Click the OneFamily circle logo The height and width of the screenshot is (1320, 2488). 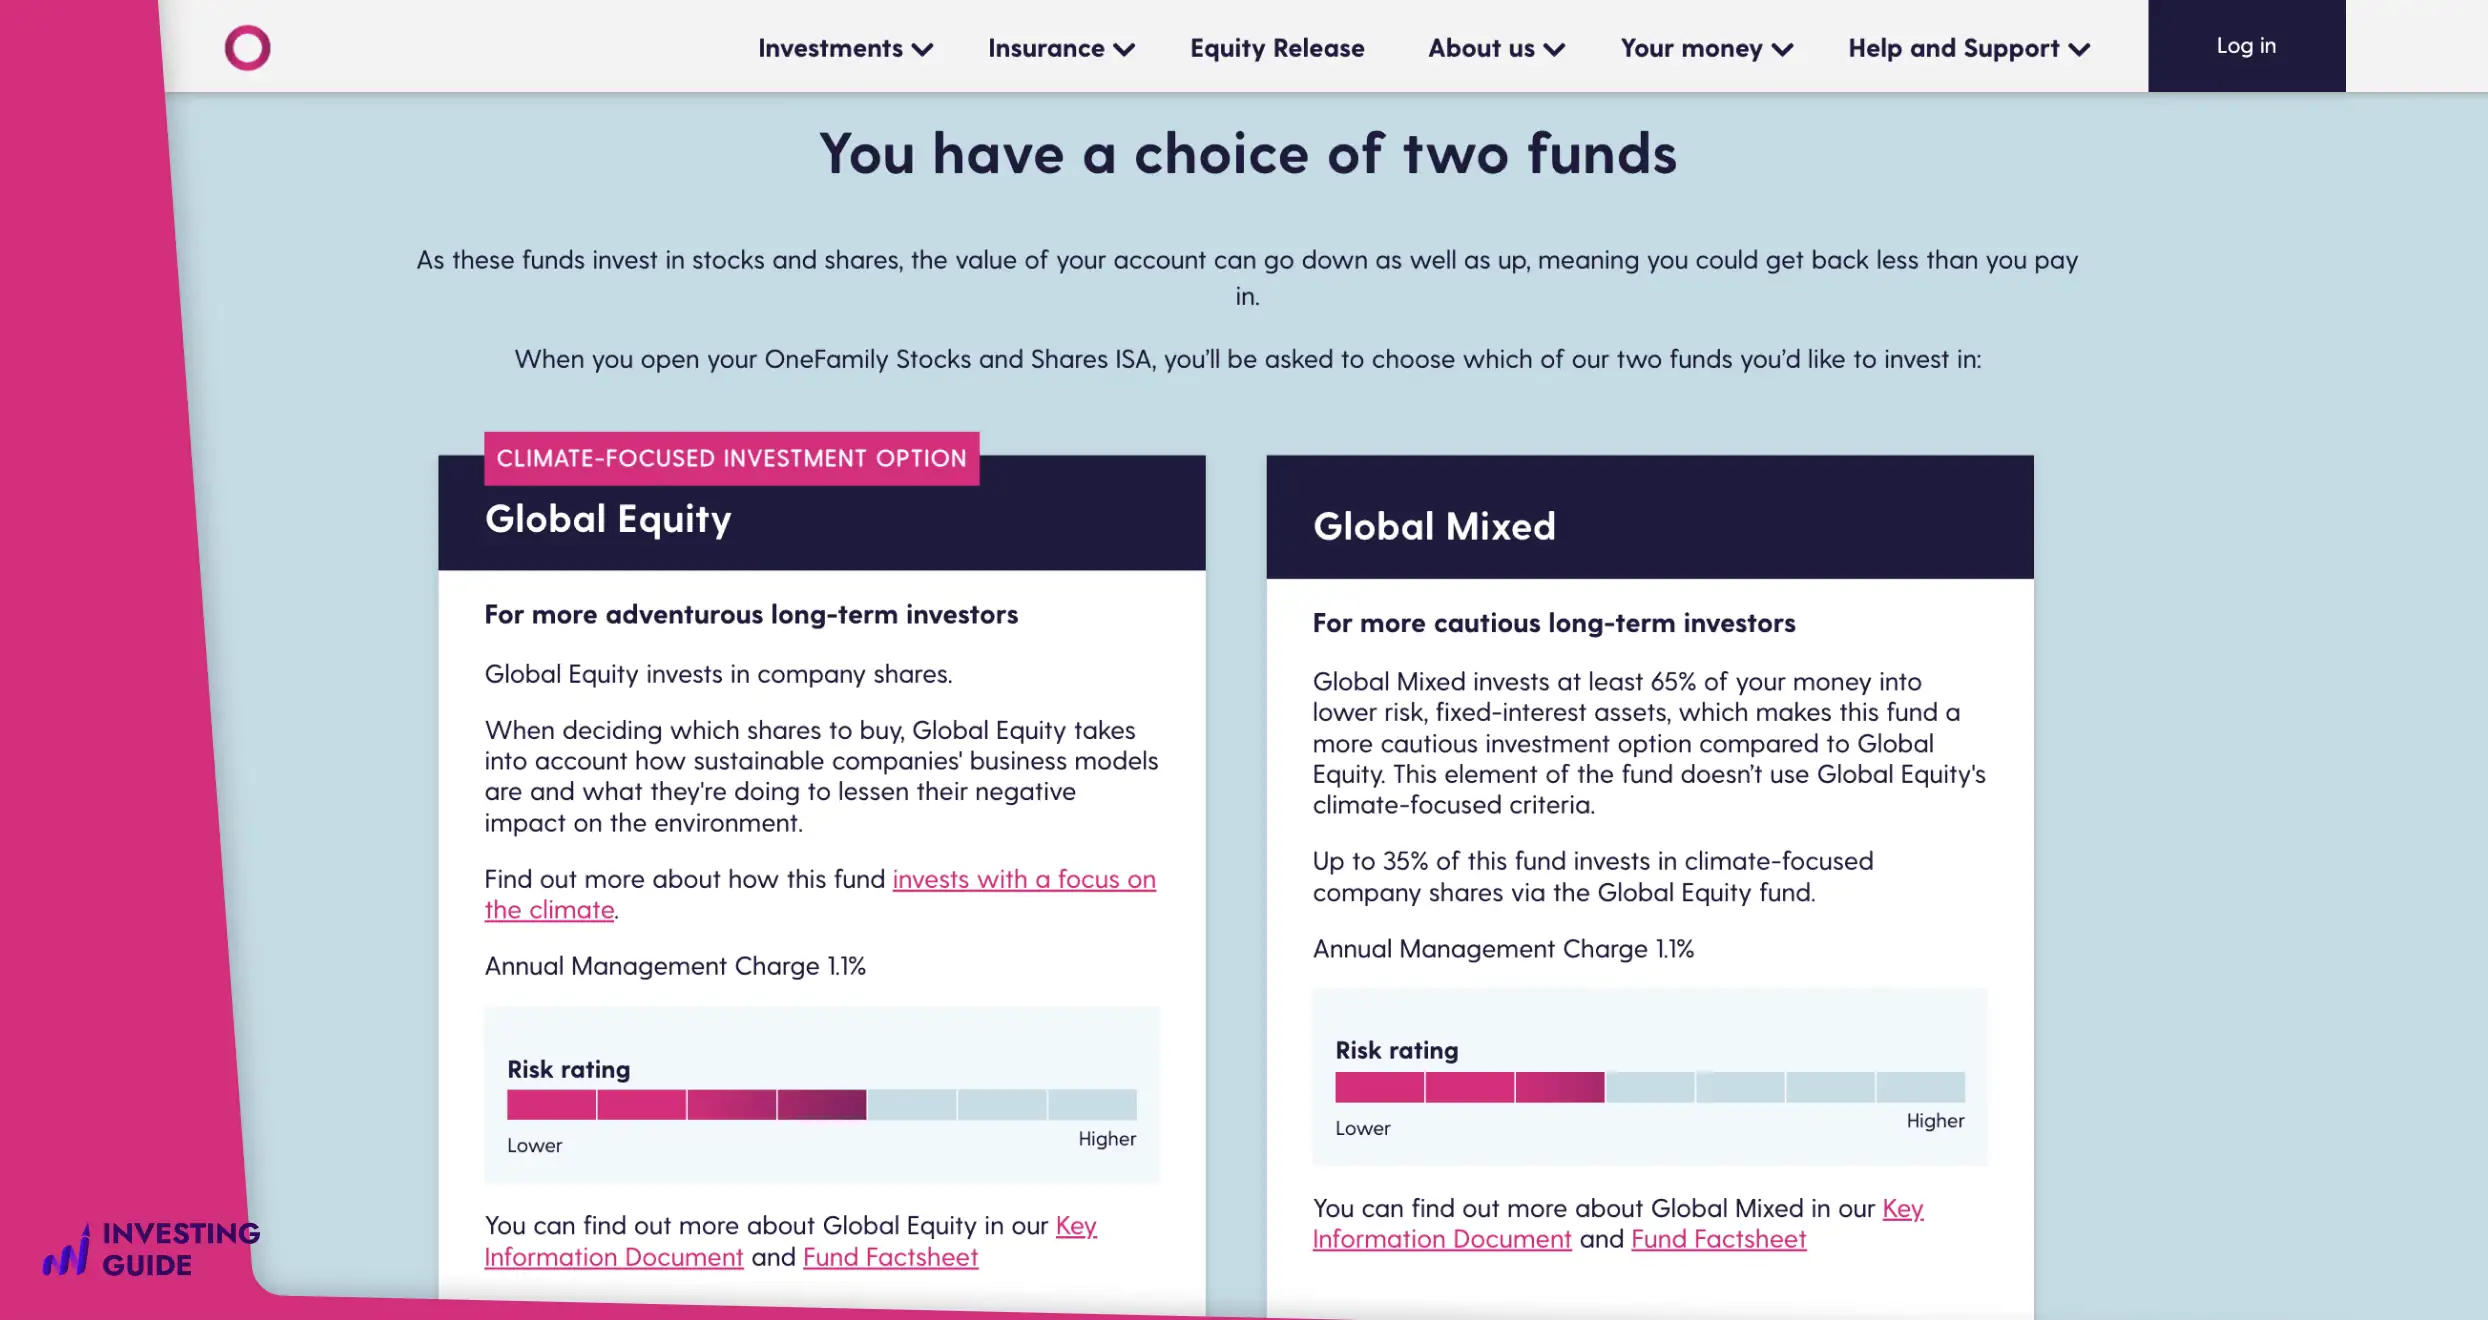click(x=247, y=48)
